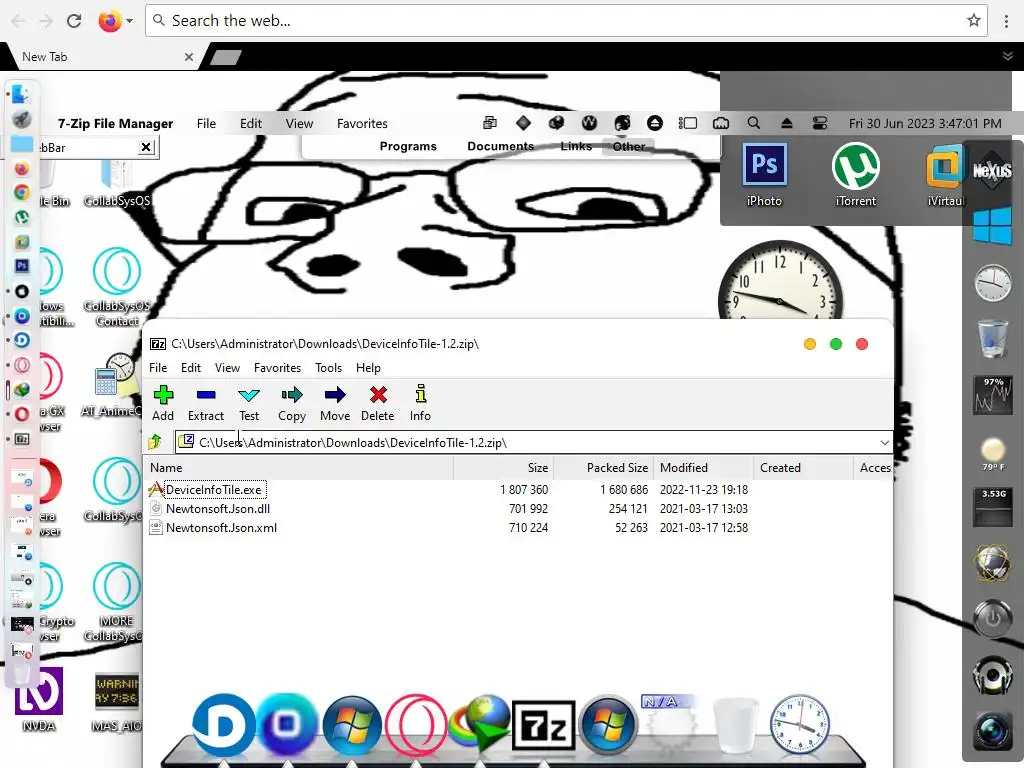Viewport: 1024px width, 768px height.
Task: Click the camera lens icon on right dock
Action: [x=993, y=731]
